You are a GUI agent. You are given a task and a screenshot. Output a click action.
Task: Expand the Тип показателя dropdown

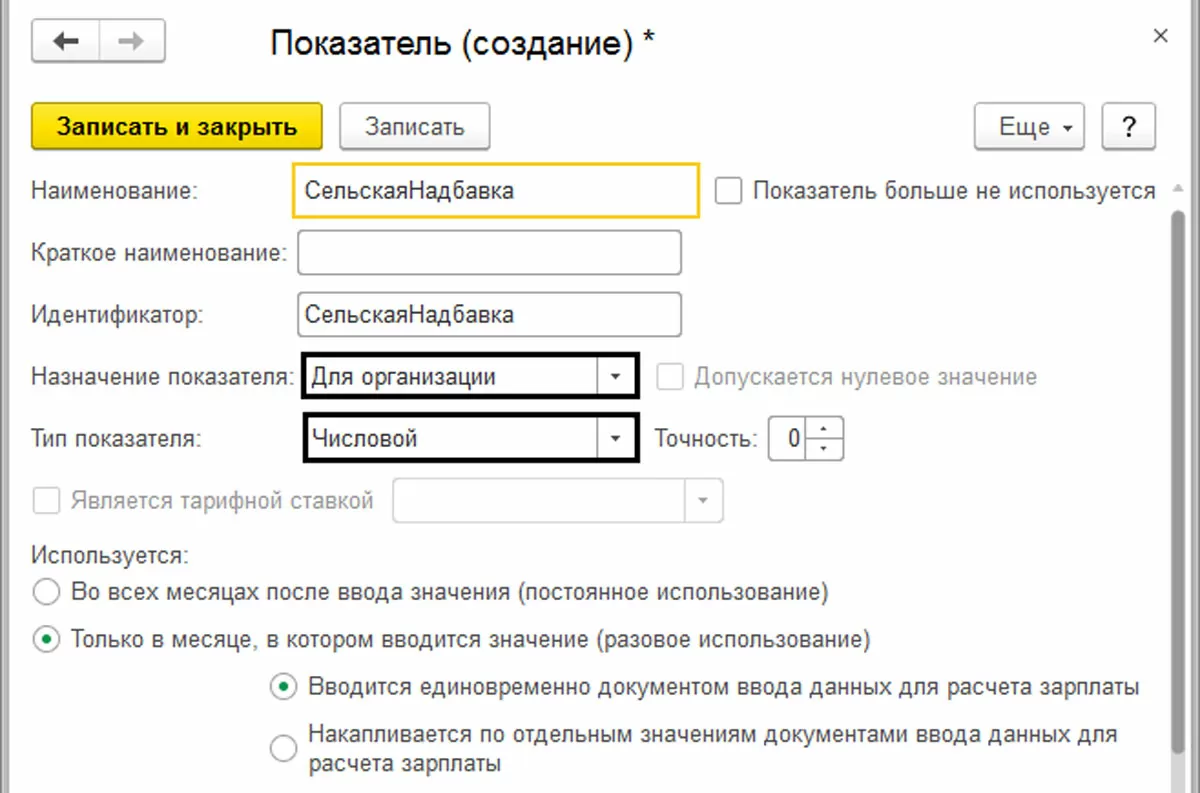tap(616, 438)
